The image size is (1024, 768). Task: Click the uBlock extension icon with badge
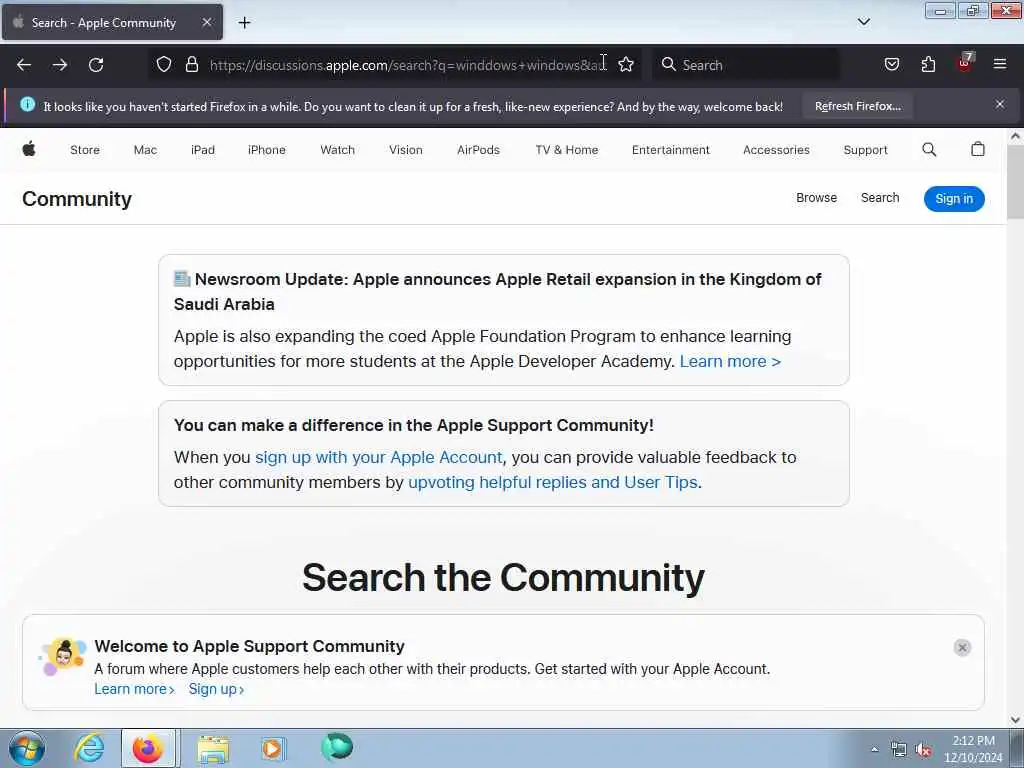click(x=965, y=63)
